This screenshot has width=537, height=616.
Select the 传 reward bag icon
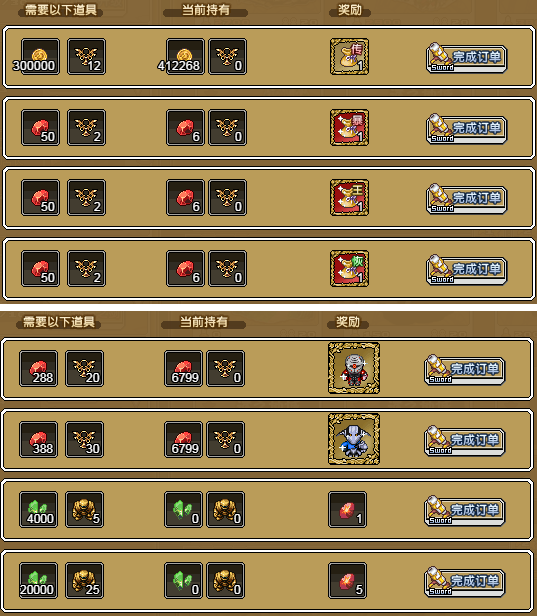pos(349,57)
